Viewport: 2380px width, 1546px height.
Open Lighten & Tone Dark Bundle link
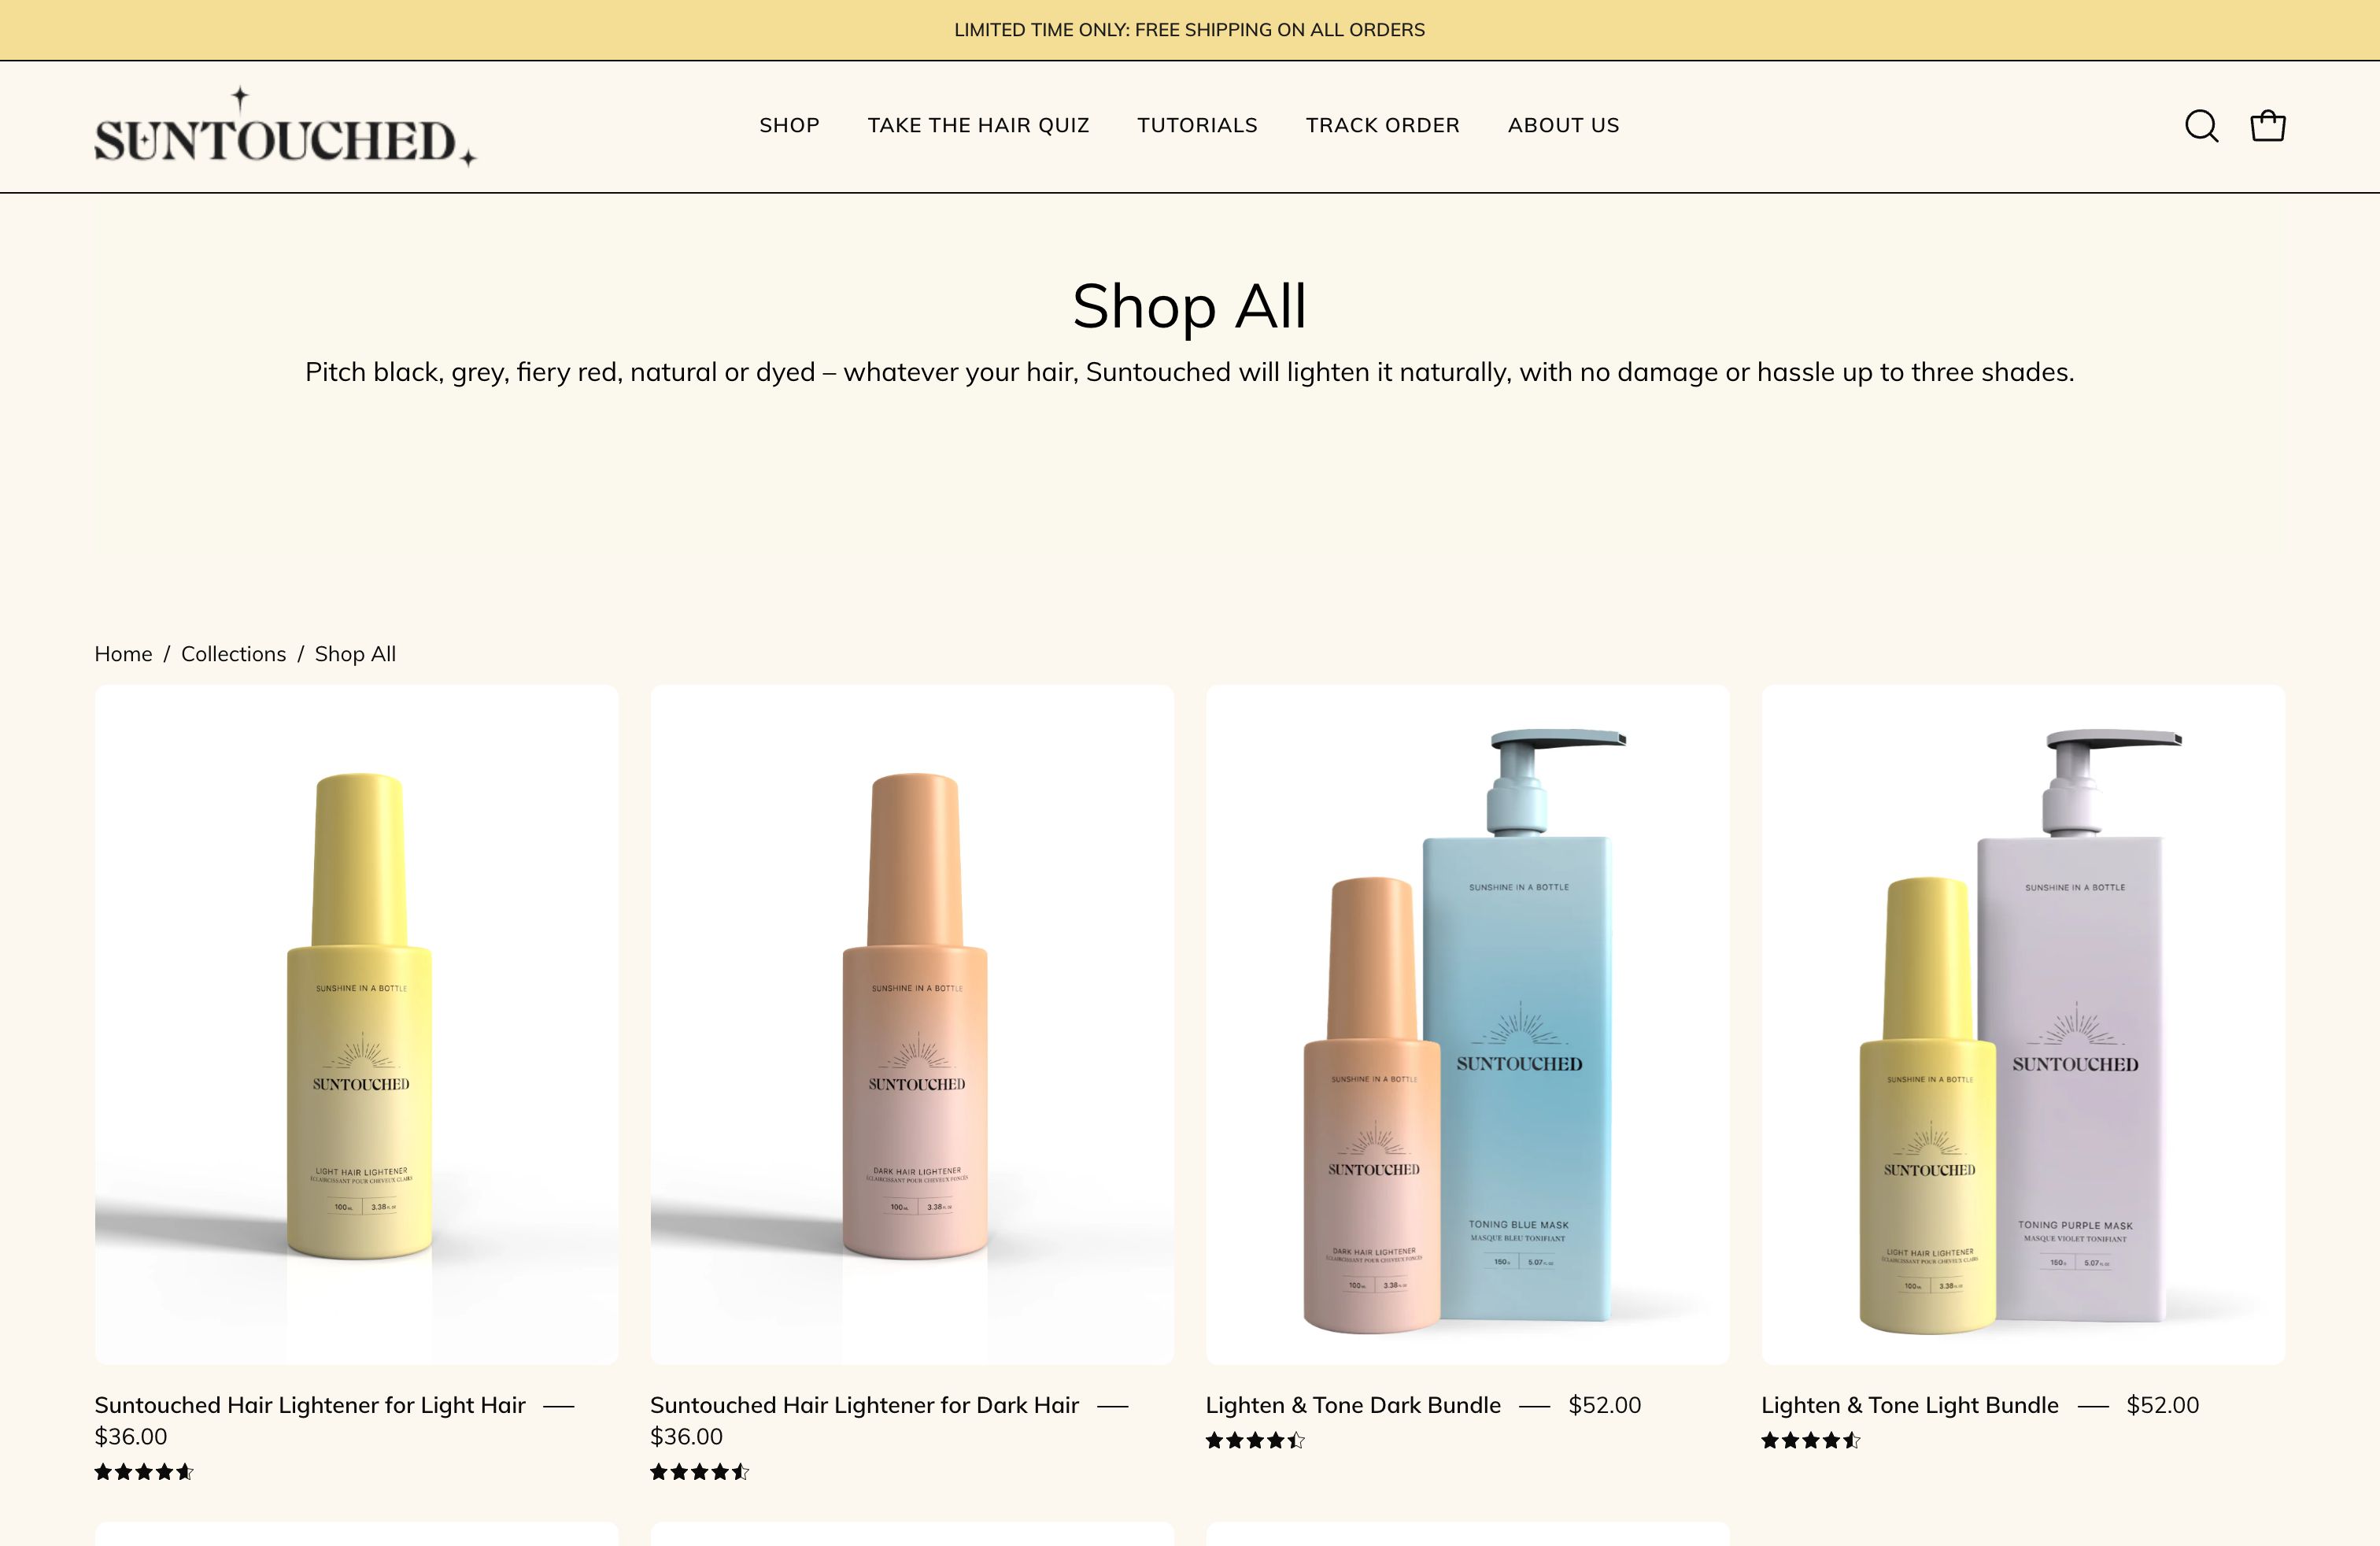pos(1353,1405)
